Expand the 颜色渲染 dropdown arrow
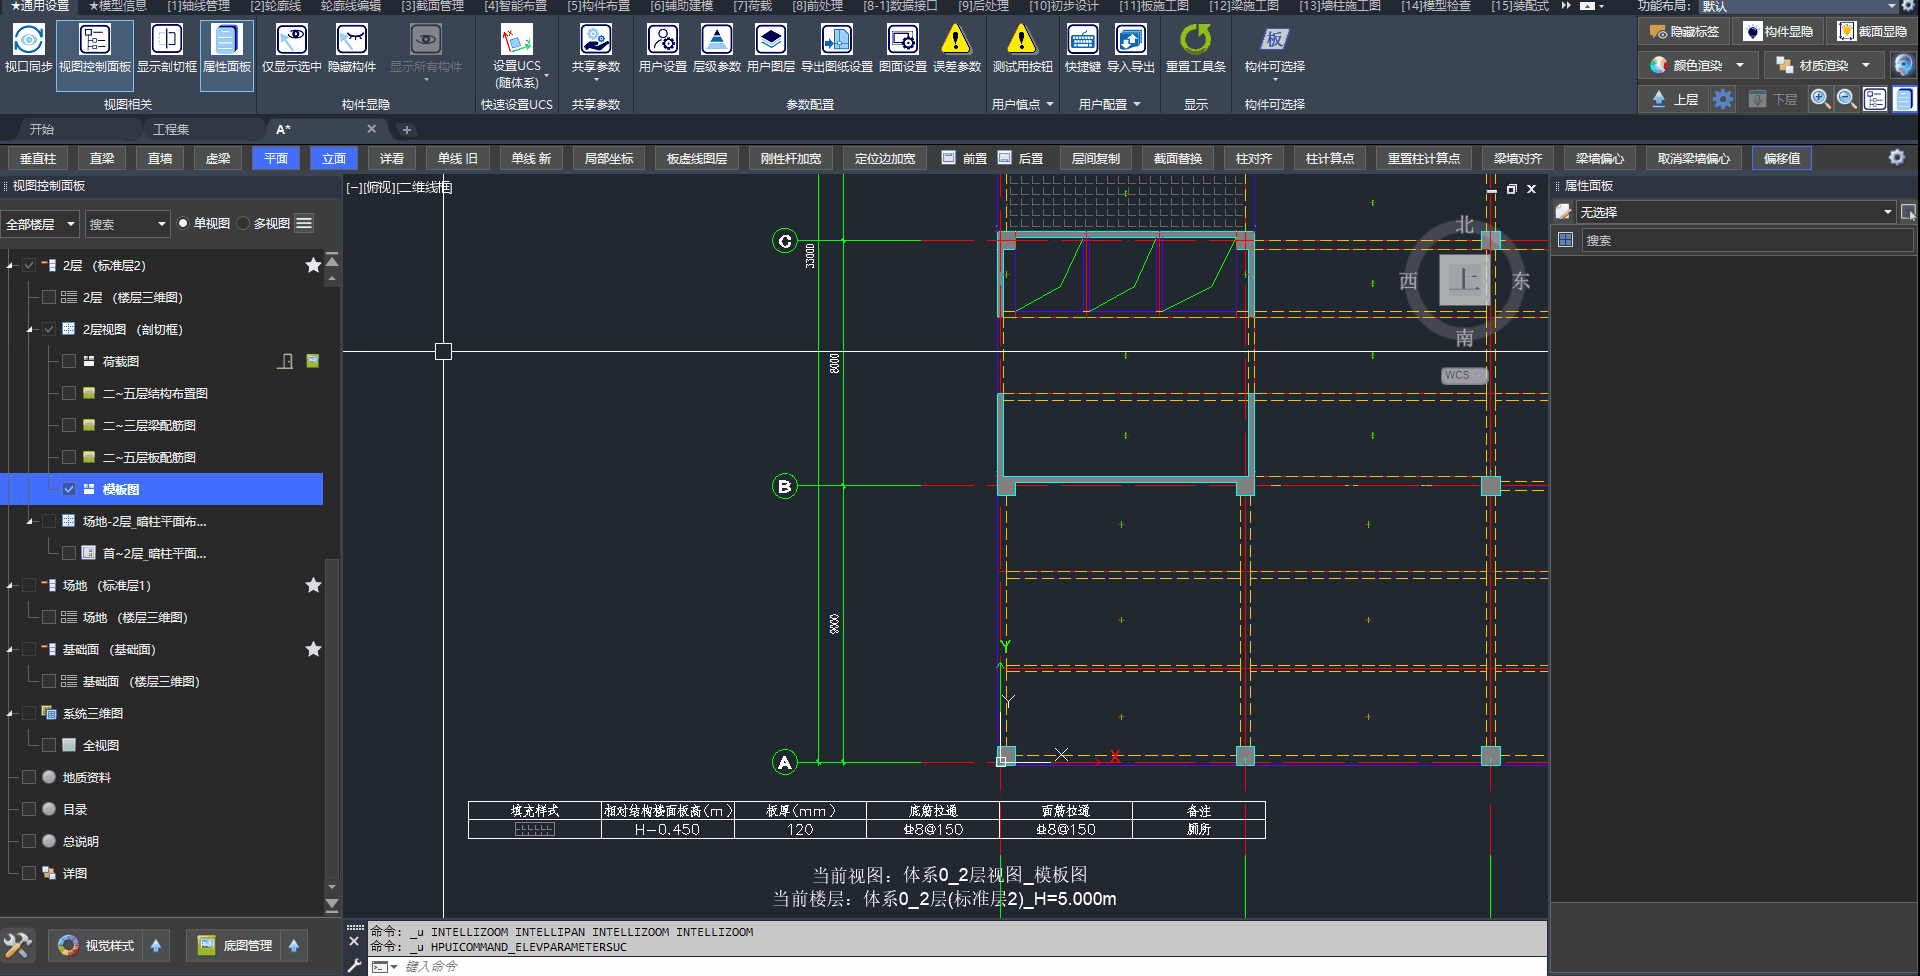Image resolution: width=1920 pixels, height=976 pixels. (x=1740, y=66)
